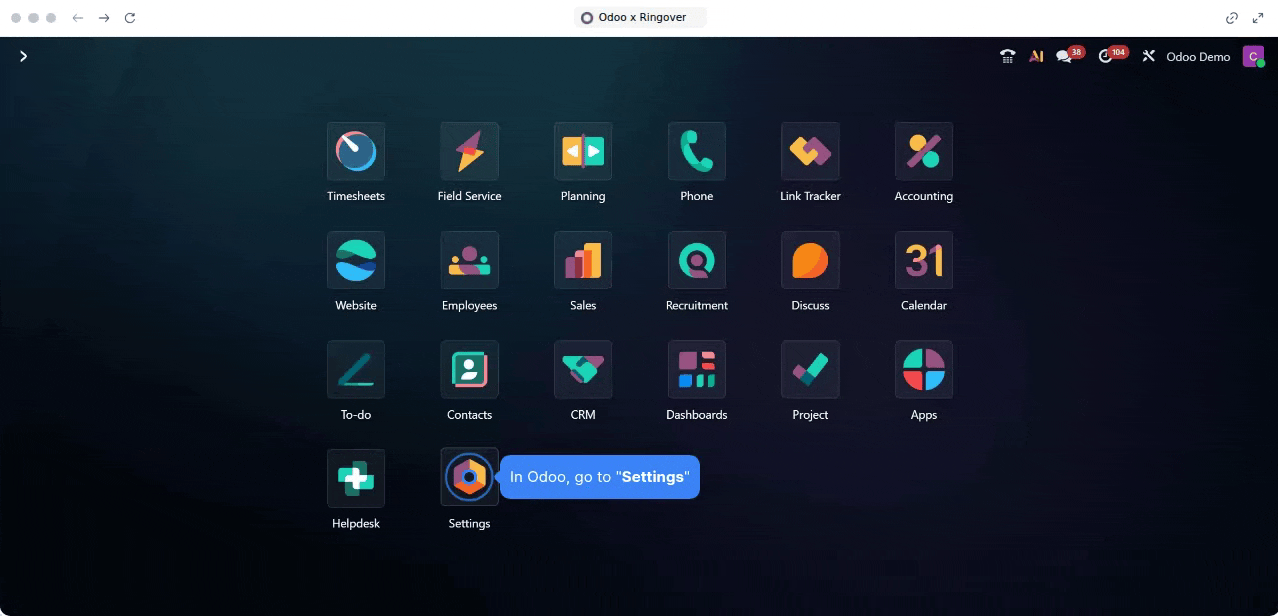Go forward with the browser forward arrow
Image resolution: width=1278 pixels, height=616 pixels.
tap(103, 18)
